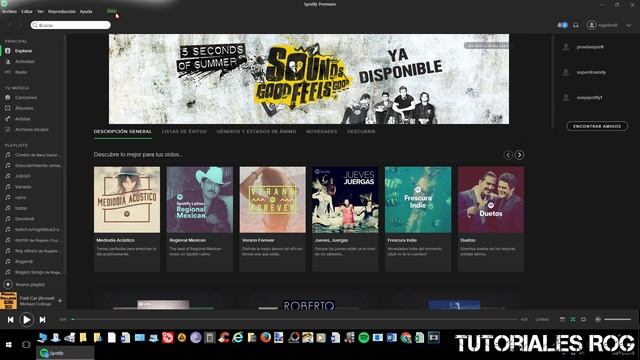
Task: Show lyrics with the Letras button
Action: (x=542, y=319)
